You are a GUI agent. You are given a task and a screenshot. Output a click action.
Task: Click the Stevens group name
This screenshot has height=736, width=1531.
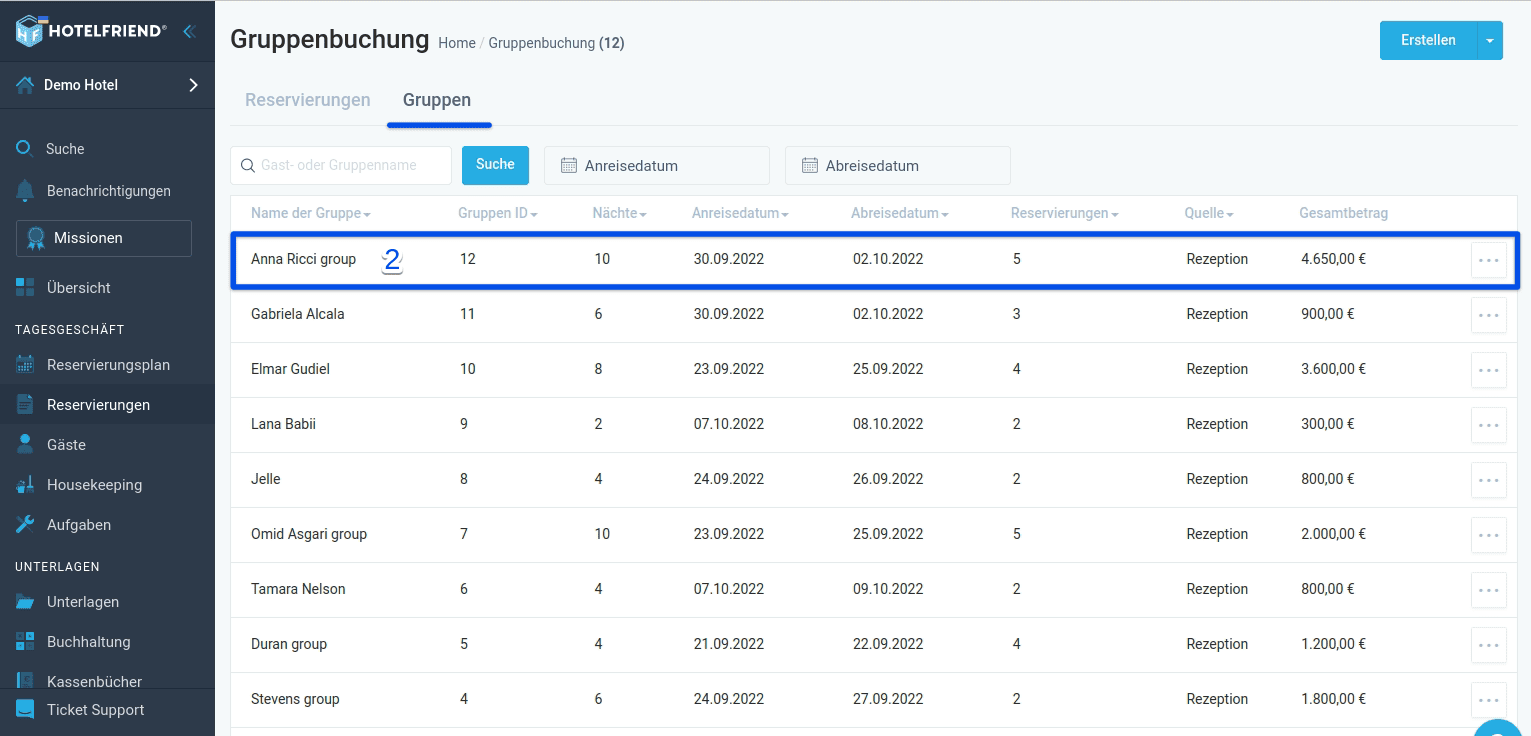point(295,699)
